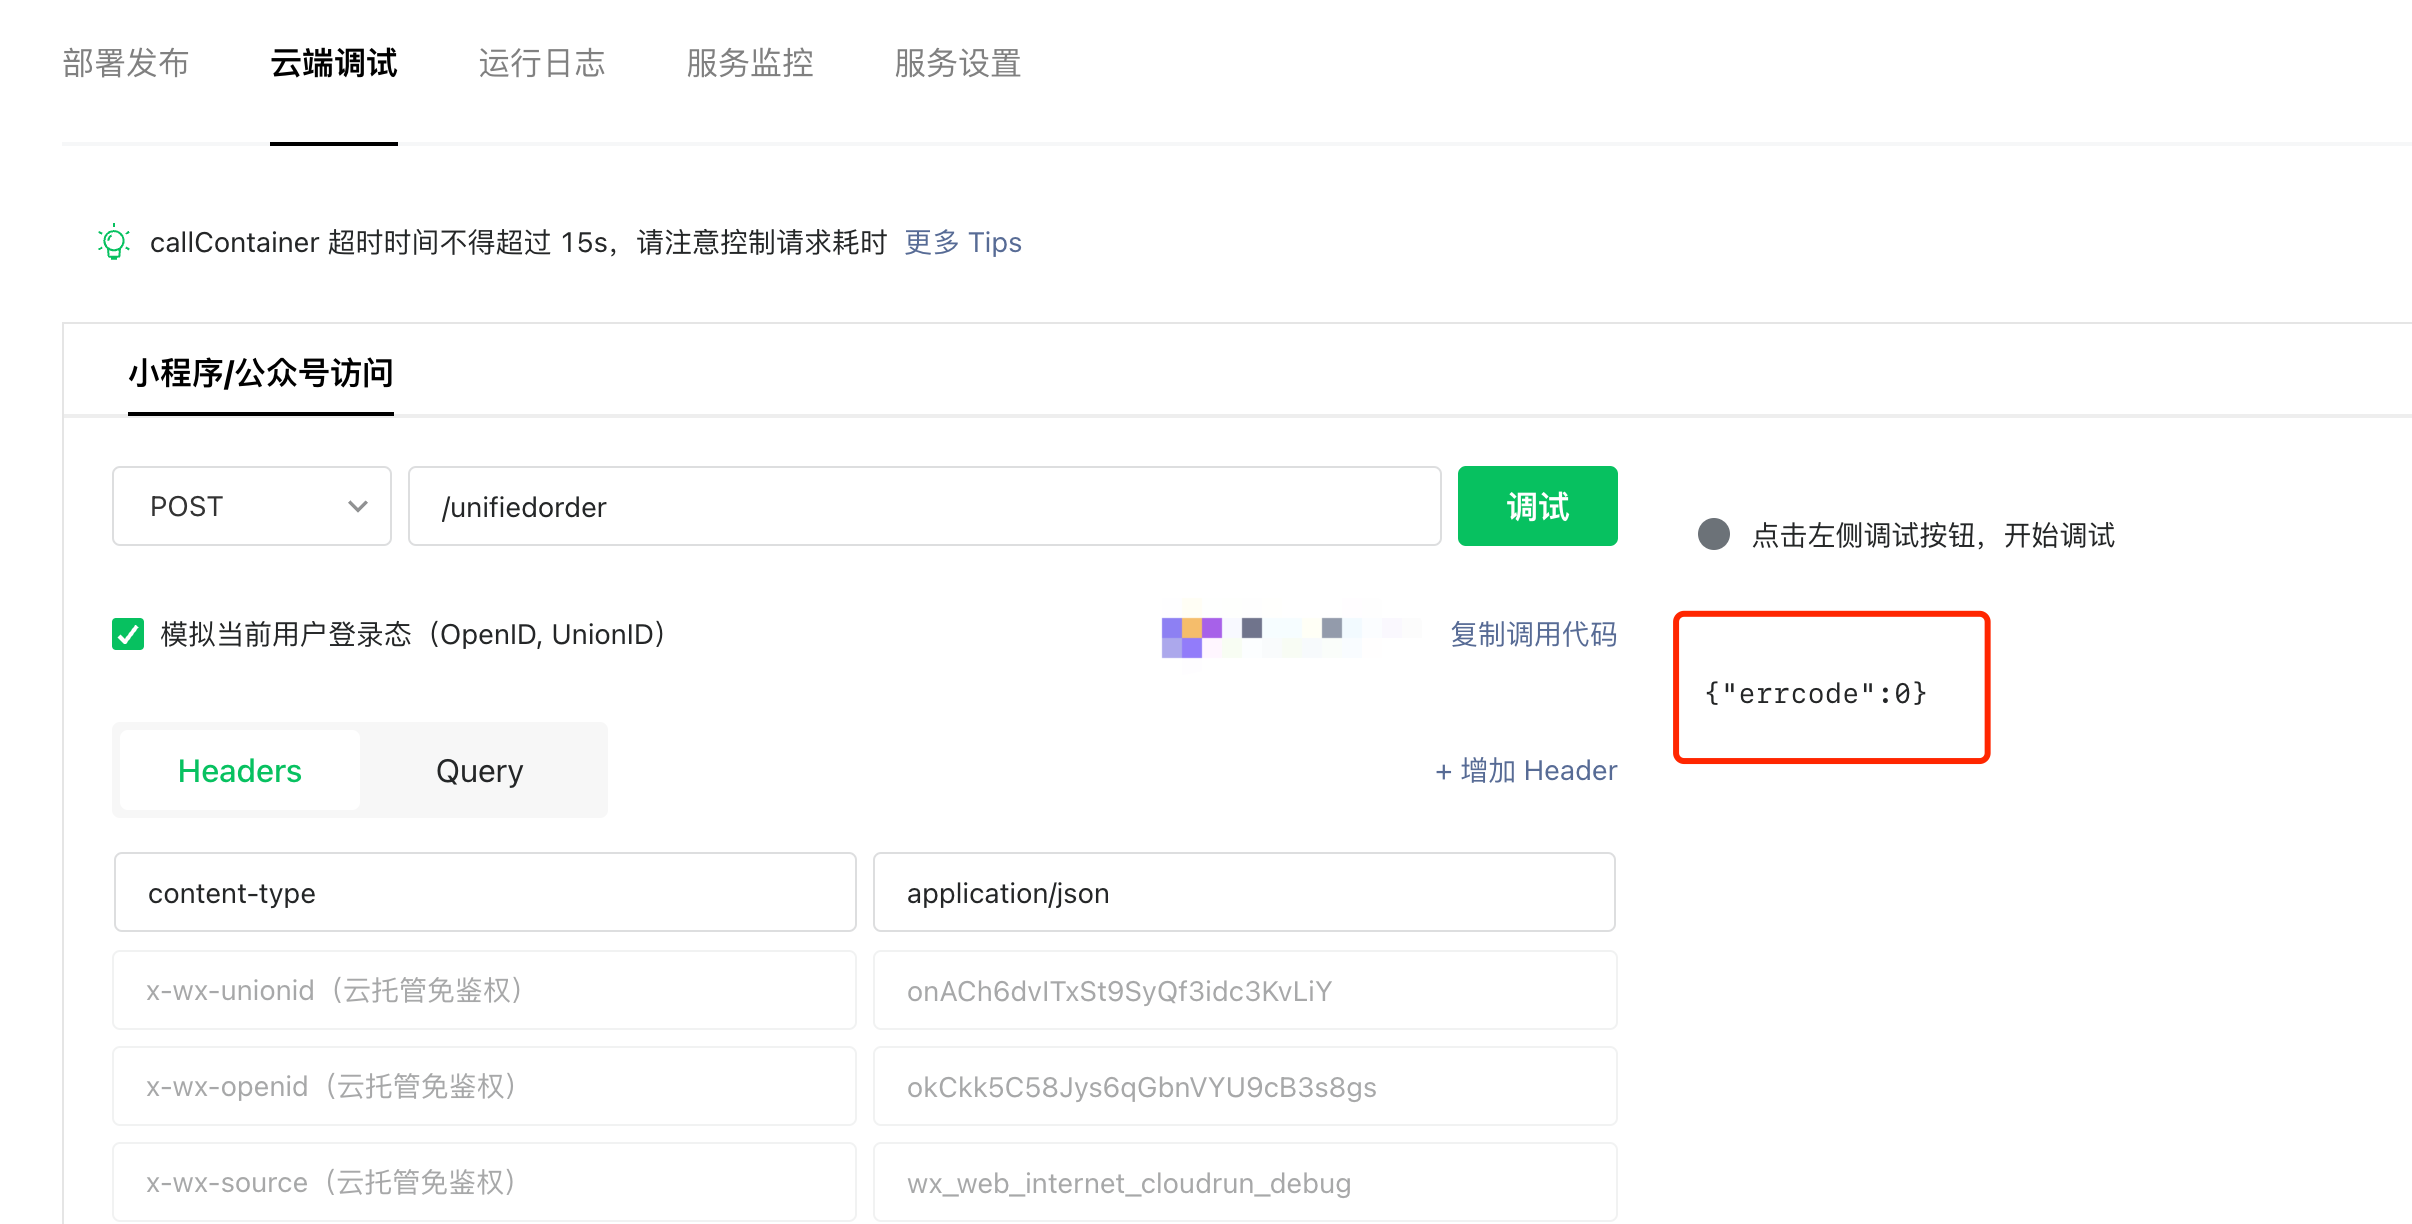Open the POST method dropdown
Screen dimensions: 2412x1224
[251, 506]
